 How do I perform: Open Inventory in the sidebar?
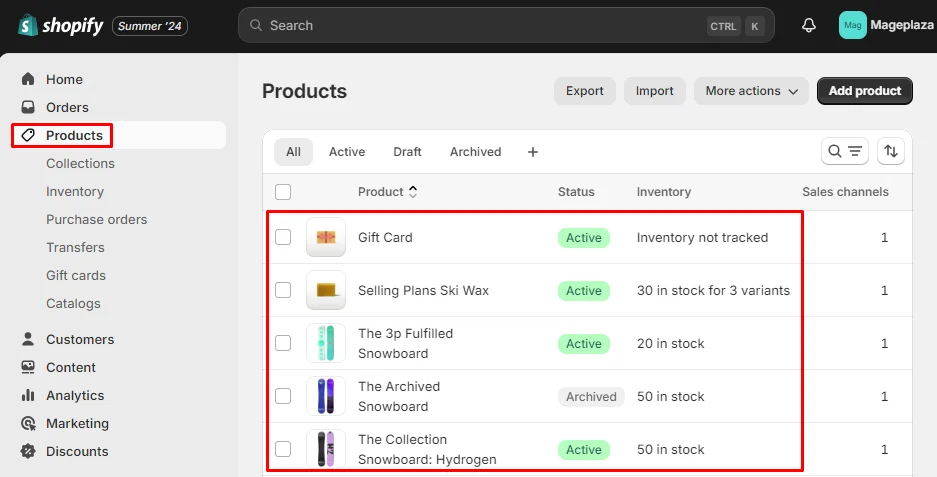[x=75, y=191]
